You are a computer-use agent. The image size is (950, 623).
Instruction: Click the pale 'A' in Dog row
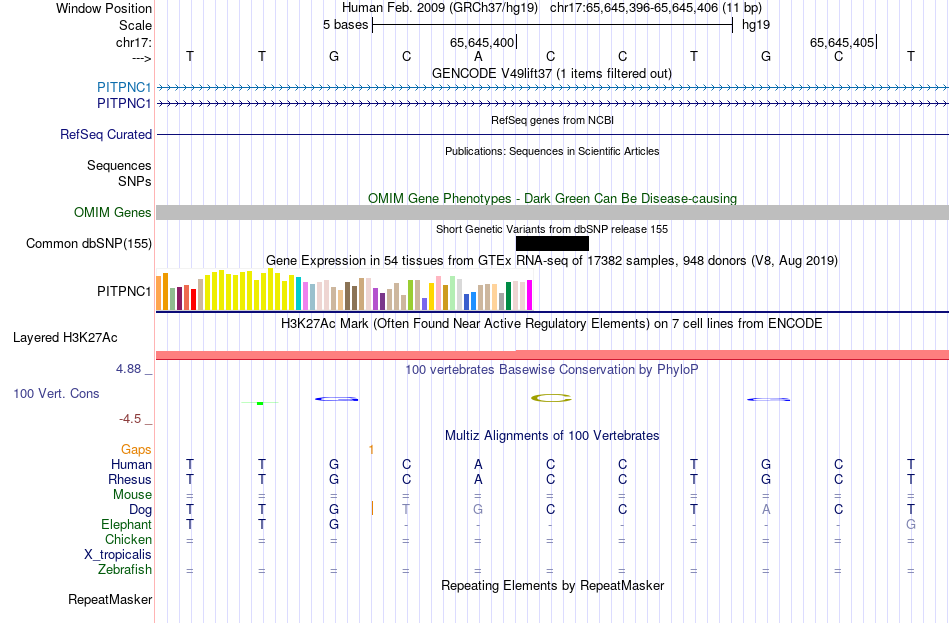coord(766,510)
